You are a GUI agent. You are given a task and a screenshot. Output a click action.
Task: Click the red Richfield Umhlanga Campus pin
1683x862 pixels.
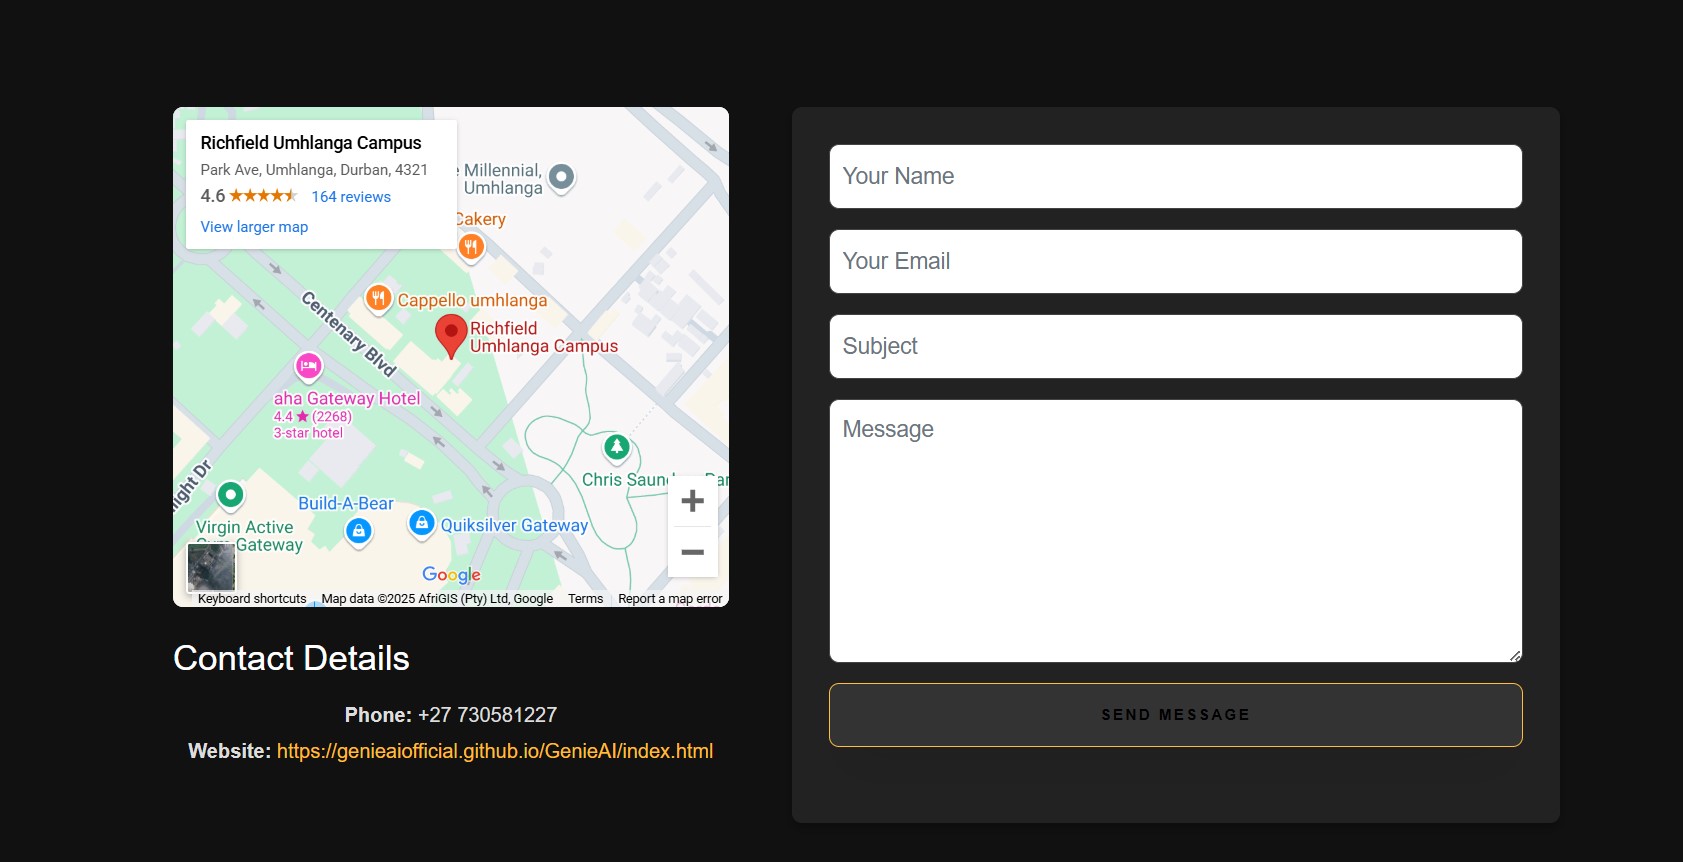point(451,334)
